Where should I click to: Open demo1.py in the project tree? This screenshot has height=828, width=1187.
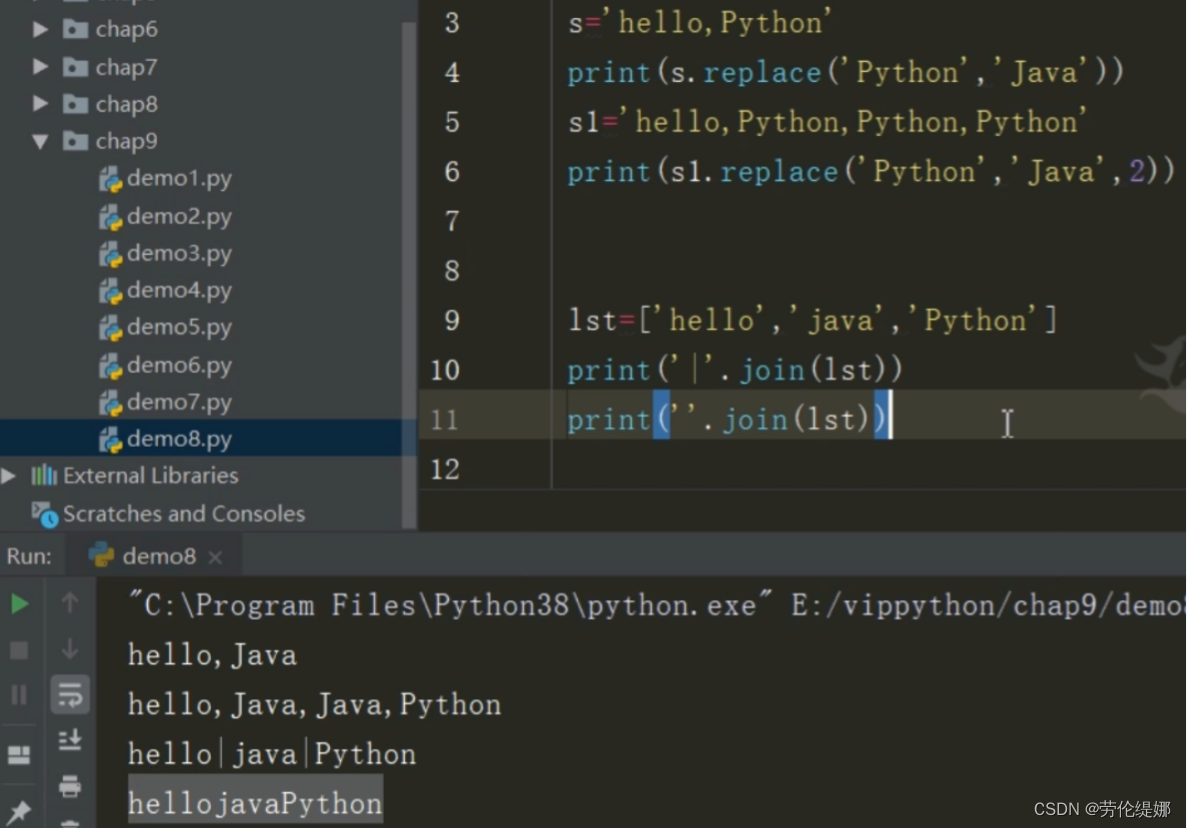(x=179, y=179)
